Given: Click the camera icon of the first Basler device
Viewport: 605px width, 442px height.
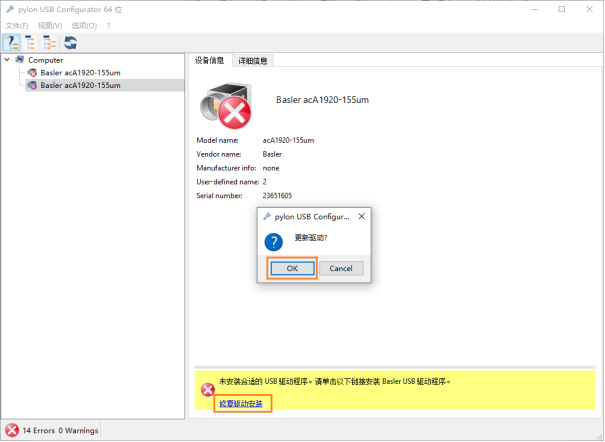Looking at the screenshot, I should 32,73.
